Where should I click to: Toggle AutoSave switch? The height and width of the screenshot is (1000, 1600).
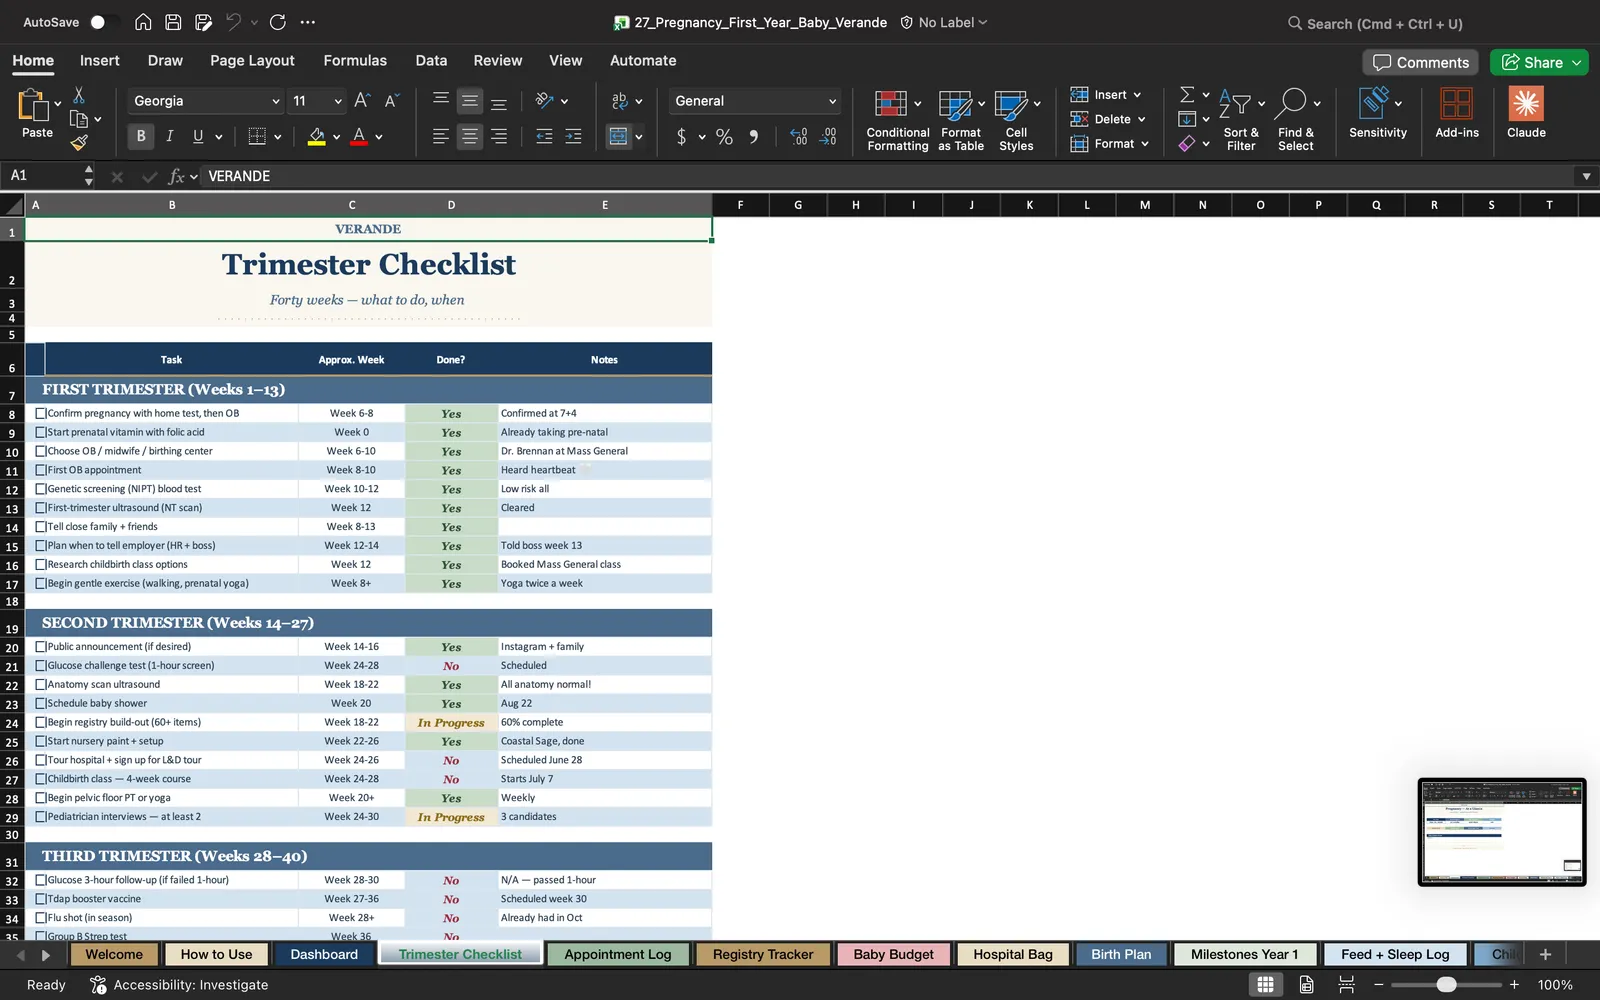tap(103, 22)
